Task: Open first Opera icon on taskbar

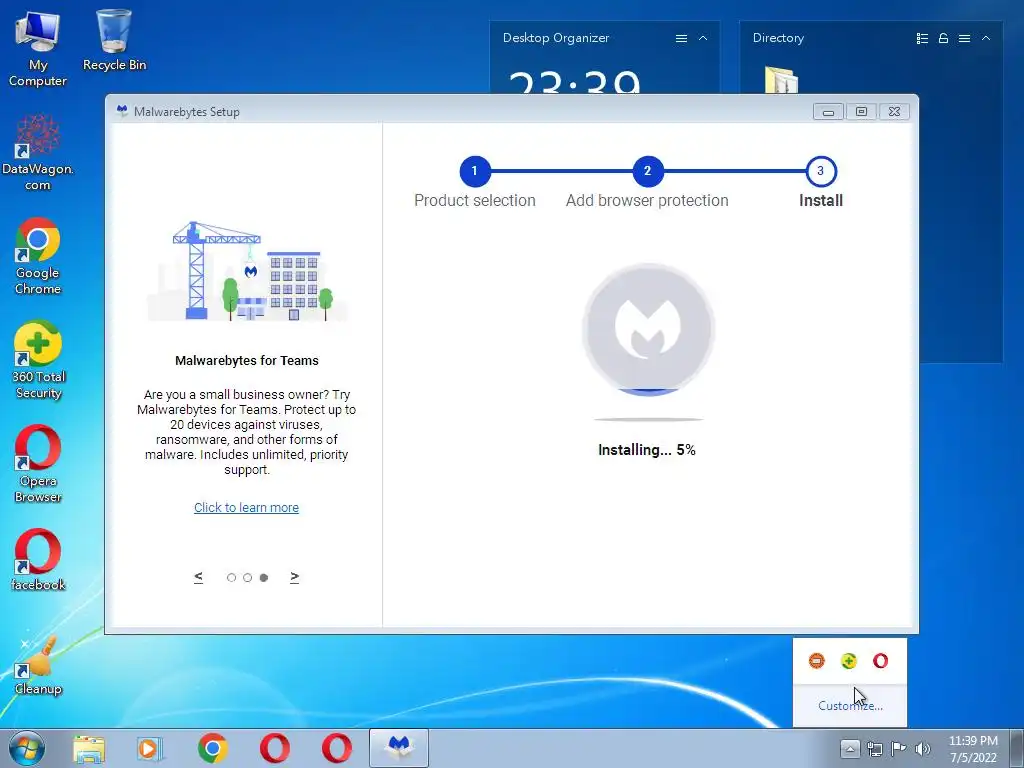Action: [x=275, y=748]
